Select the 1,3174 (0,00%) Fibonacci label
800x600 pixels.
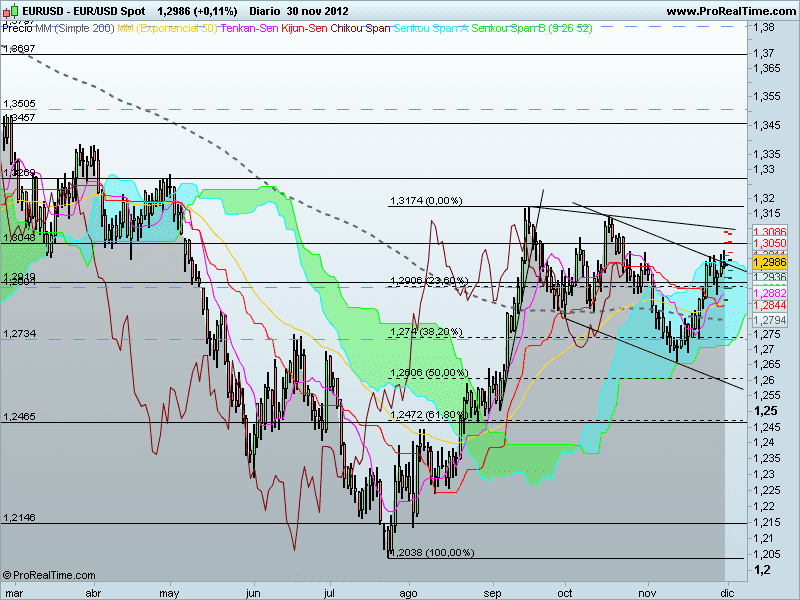pos(425,200)
